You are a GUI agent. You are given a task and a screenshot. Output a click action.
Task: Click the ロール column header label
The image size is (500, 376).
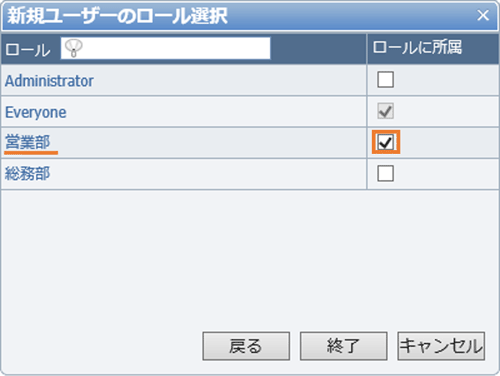[28, 50]
